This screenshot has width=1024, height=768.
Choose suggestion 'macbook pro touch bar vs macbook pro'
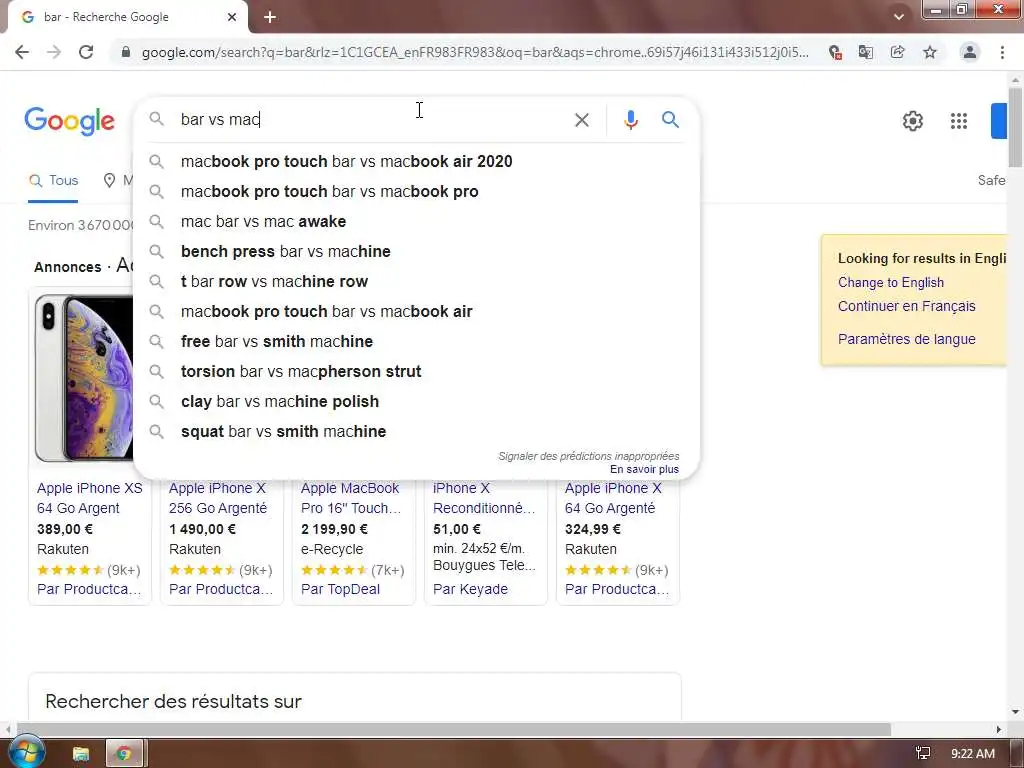pyautogui.click(x=416, y=191)
